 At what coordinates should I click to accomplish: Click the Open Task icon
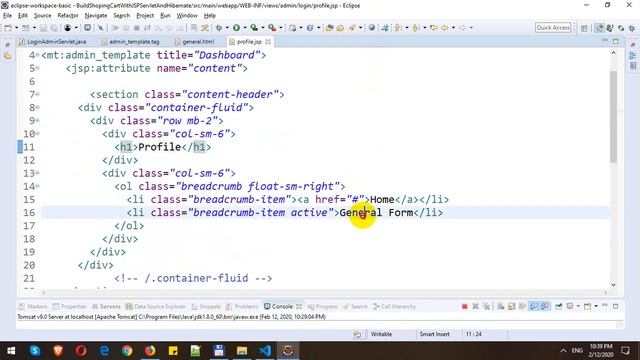tap(340, 28)
